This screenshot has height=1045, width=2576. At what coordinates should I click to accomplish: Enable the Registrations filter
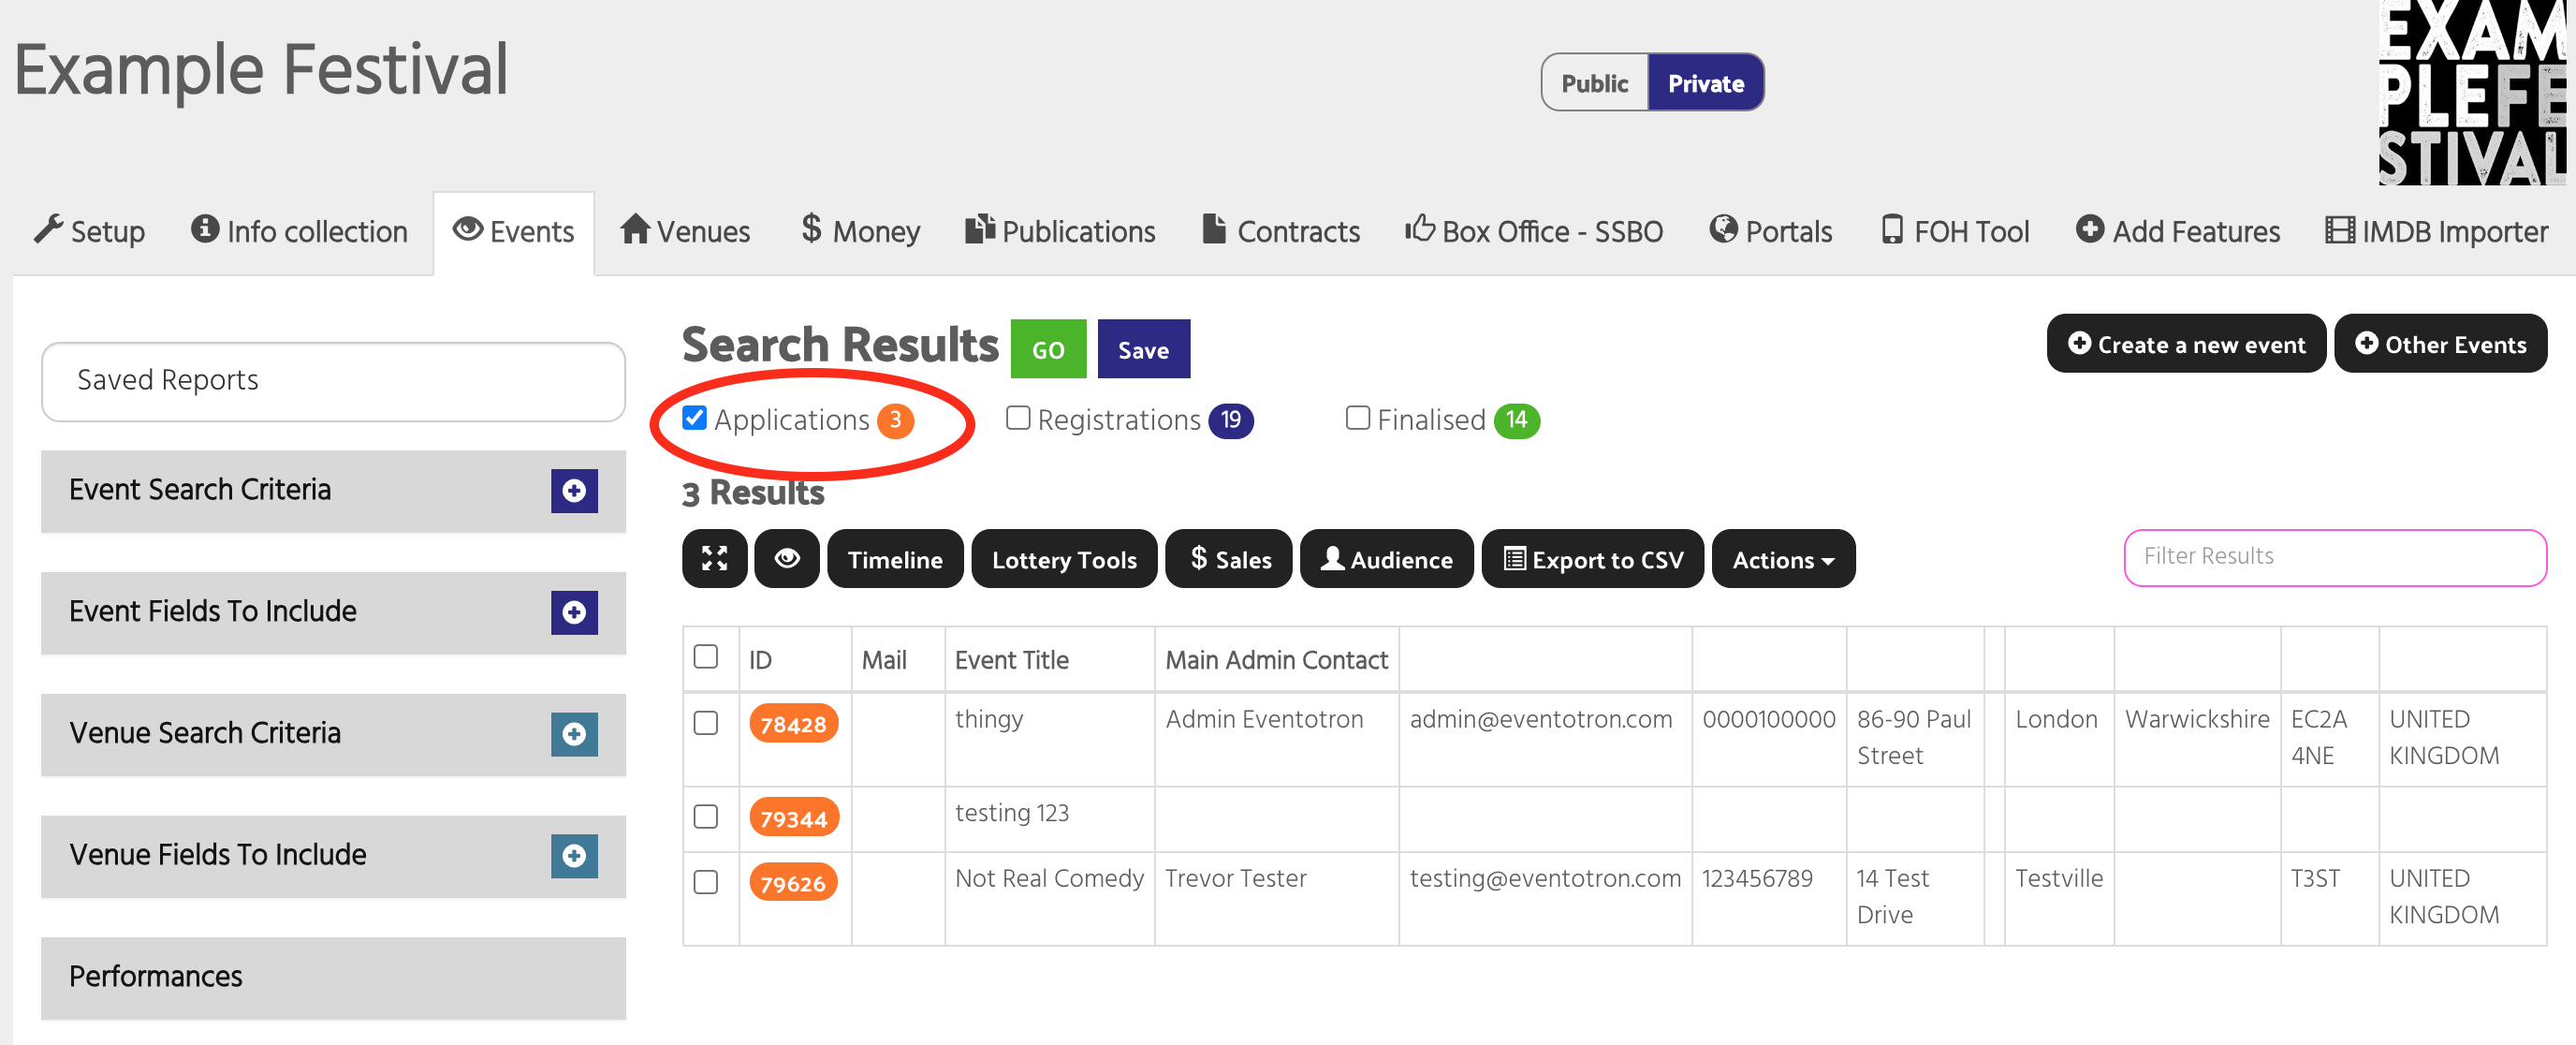1018,418
